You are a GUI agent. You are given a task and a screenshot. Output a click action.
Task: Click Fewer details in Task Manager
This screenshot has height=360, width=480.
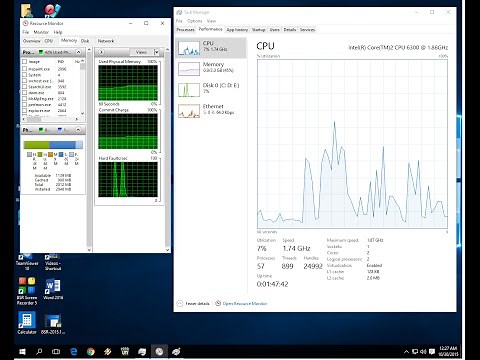(x=197, y=304)
